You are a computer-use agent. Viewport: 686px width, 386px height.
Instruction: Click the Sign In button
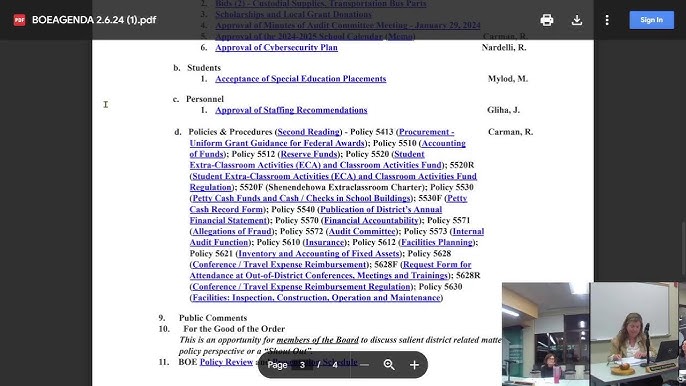[x=651, y=20]
